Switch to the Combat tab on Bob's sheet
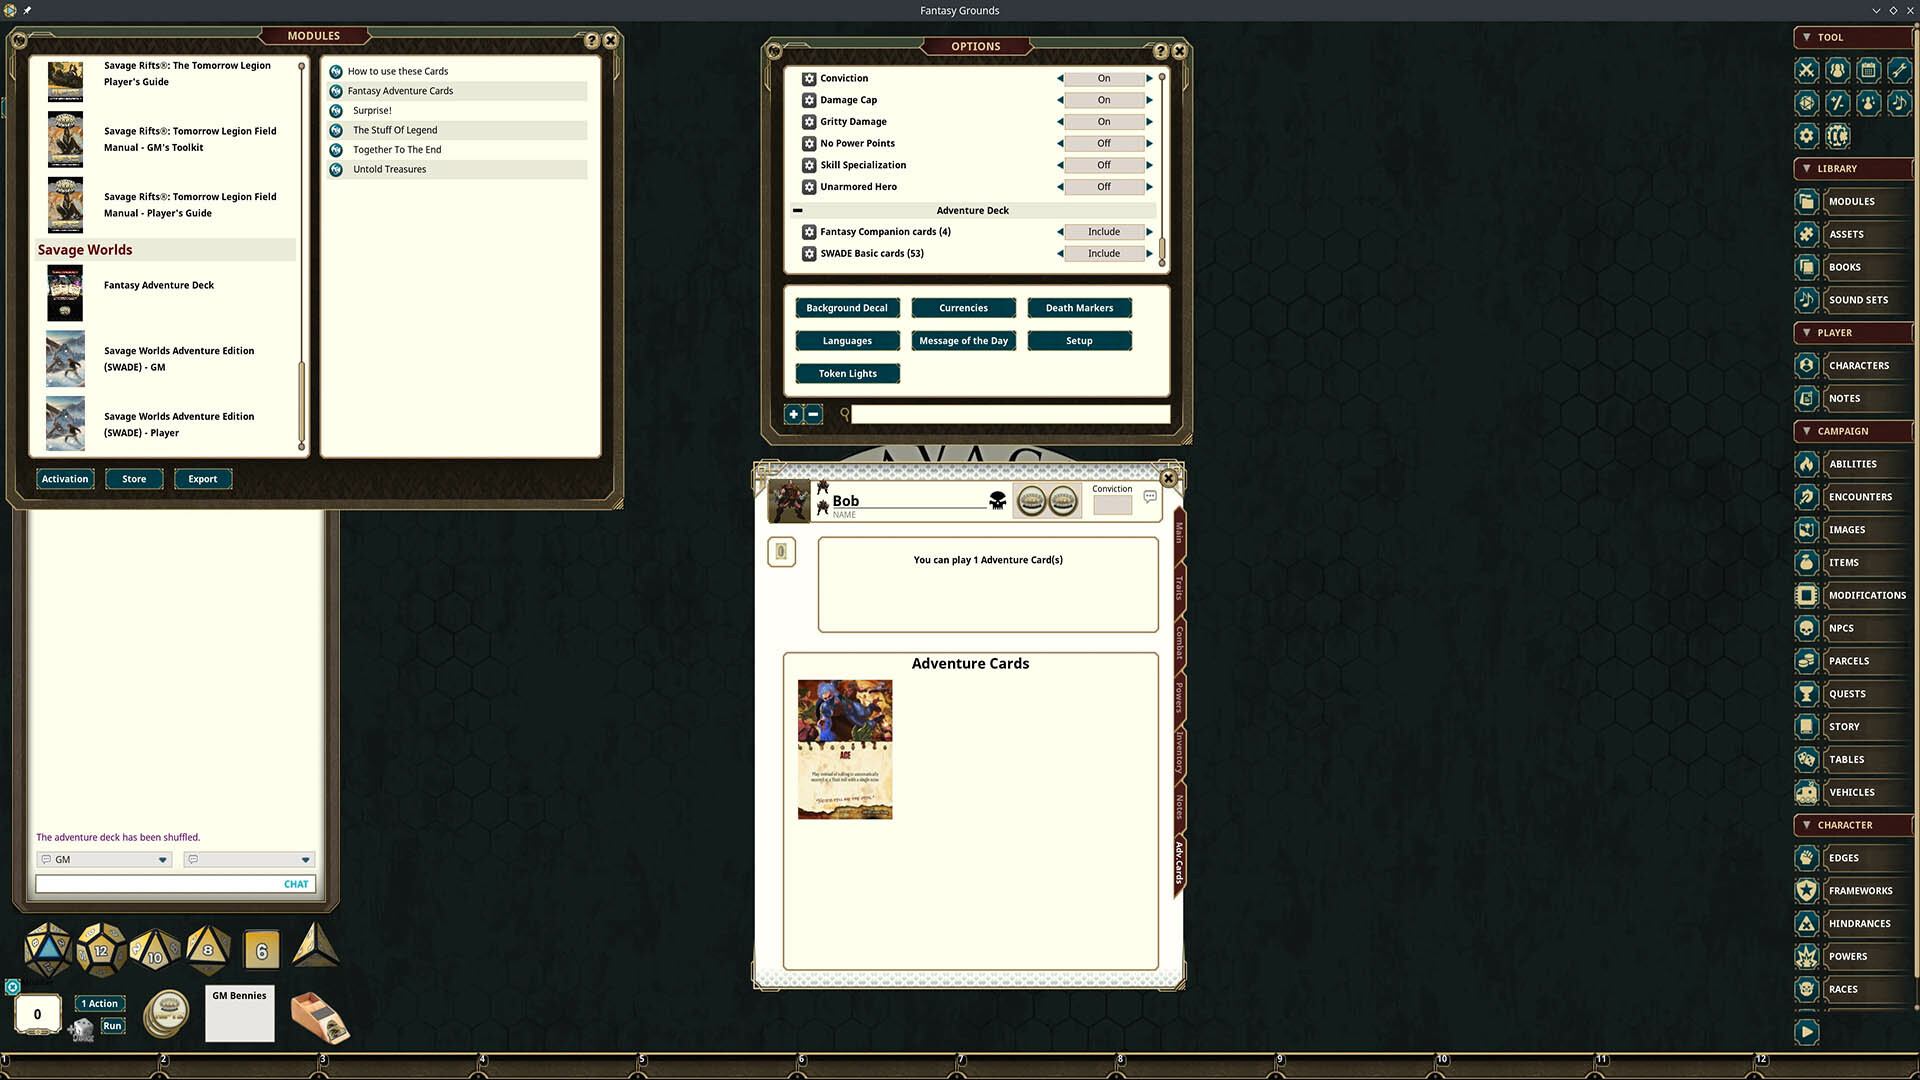This screenshot has width=1920, height=1080. 1178,645
